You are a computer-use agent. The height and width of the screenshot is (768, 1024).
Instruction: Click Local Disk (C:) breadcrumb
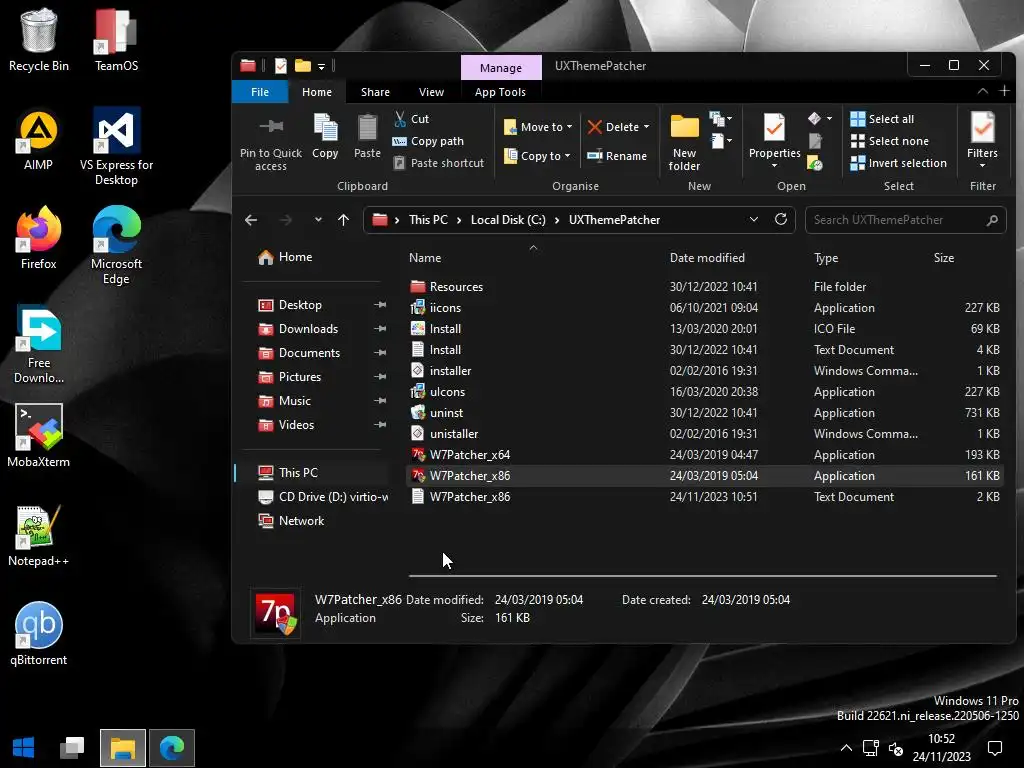click(x=508, y=220)
